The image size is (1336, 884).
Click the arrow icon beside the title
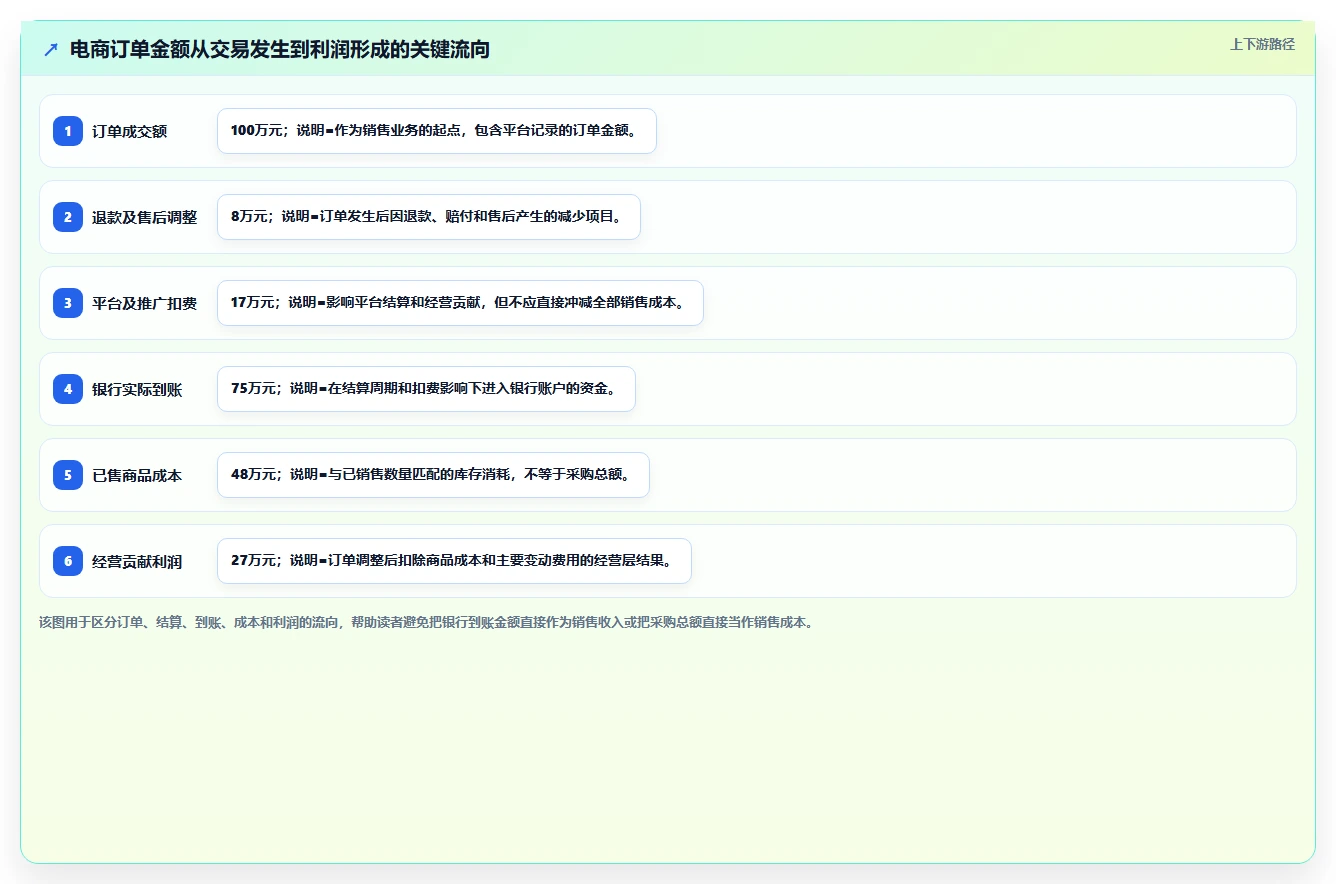click(x=51, y=49)
